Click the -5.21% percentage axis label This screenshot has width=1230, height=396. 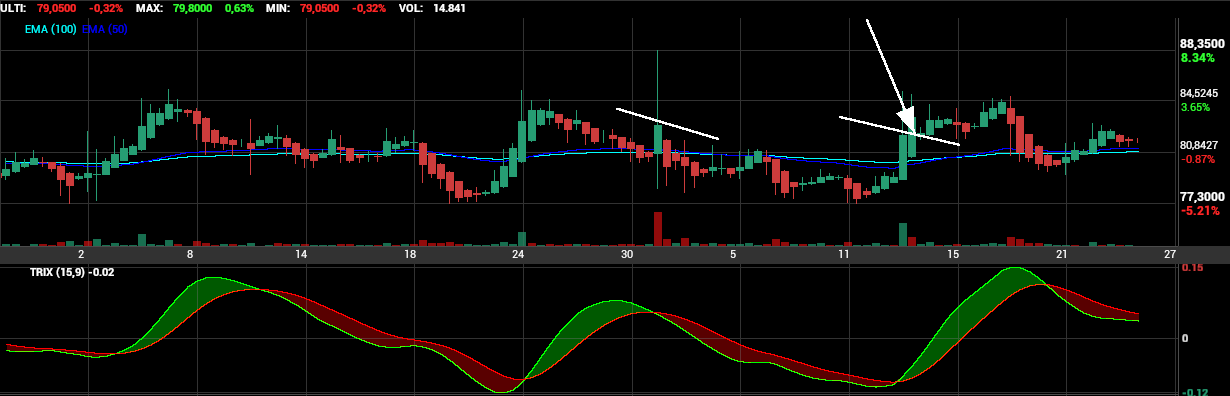(1200, 211)
